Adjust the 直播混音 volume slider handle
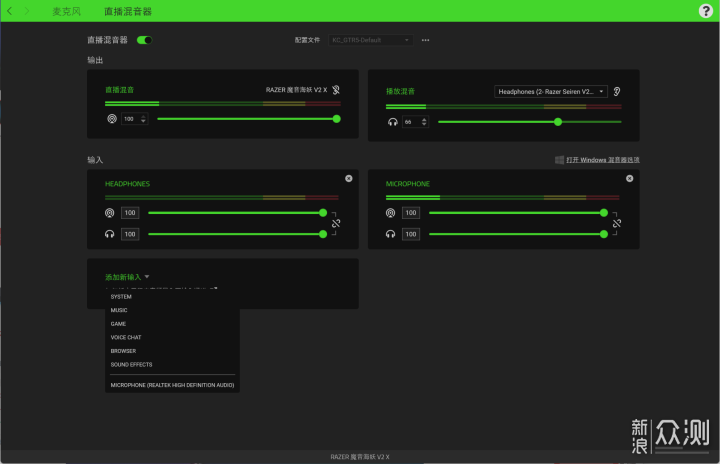720x464 pixels. (x=337, y=119)
